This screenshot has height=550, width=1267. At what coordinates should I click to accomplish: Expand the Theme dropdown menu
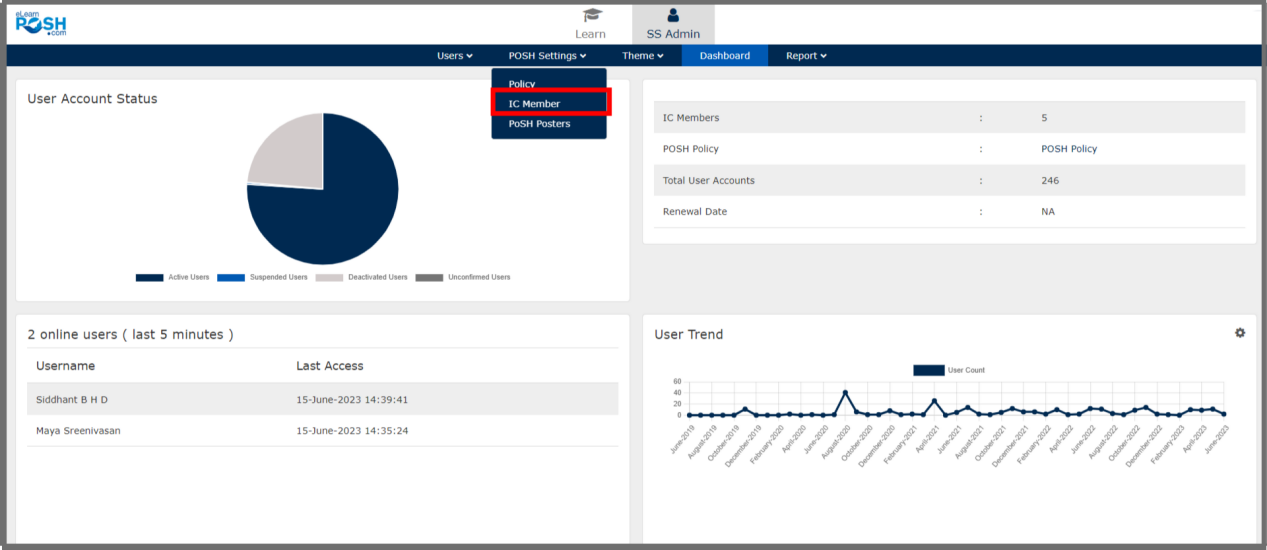pos(642,56)
